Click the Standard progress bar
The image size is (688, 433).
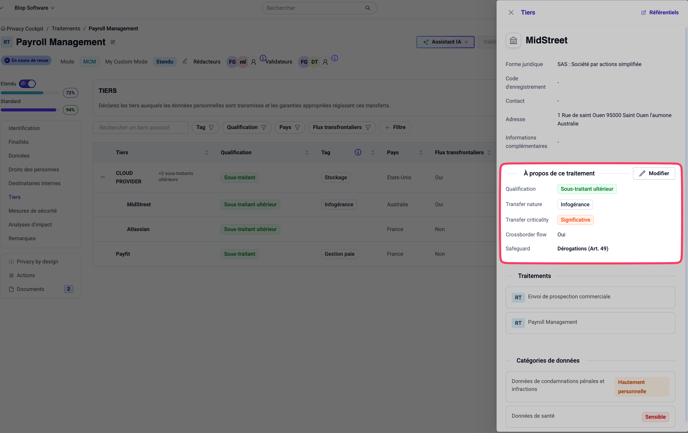[x=30, y=110]
